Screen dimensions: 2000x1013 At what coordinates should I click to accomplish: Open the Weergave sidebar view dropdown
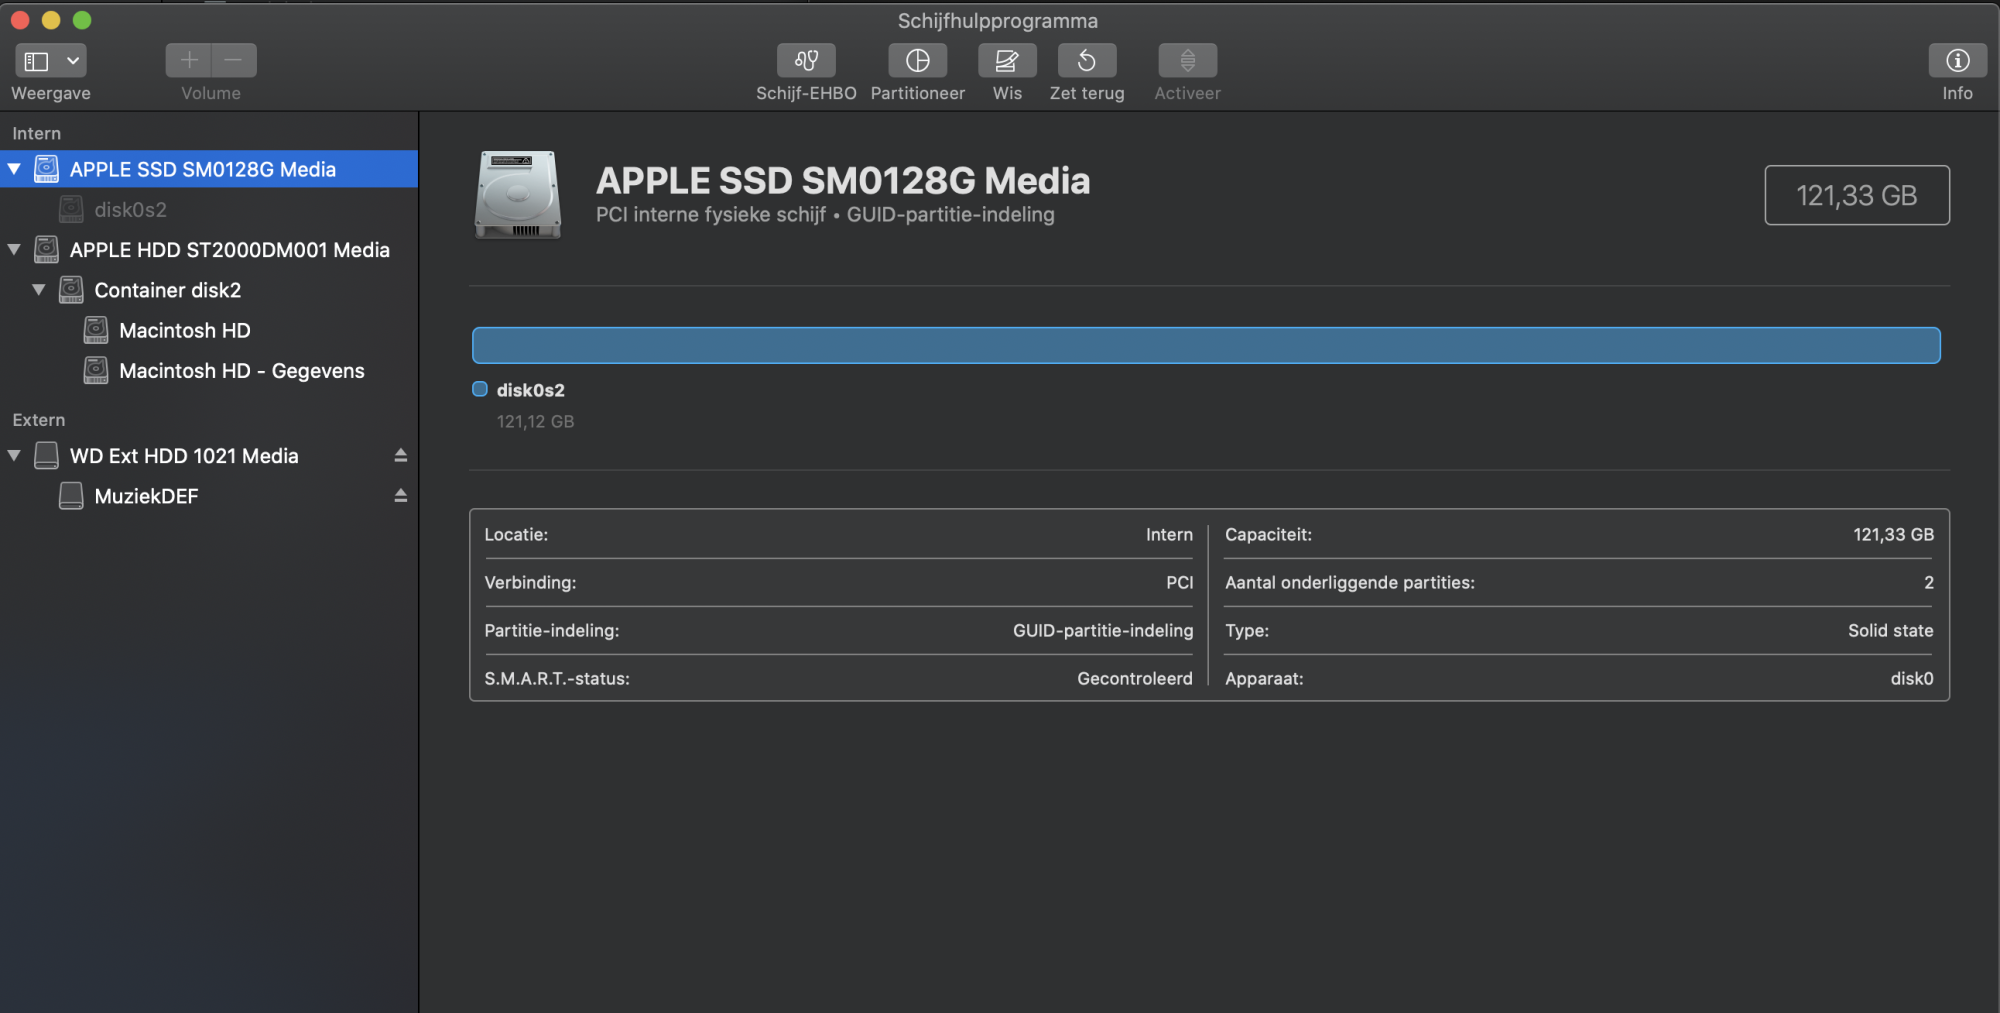click(51, 61)
